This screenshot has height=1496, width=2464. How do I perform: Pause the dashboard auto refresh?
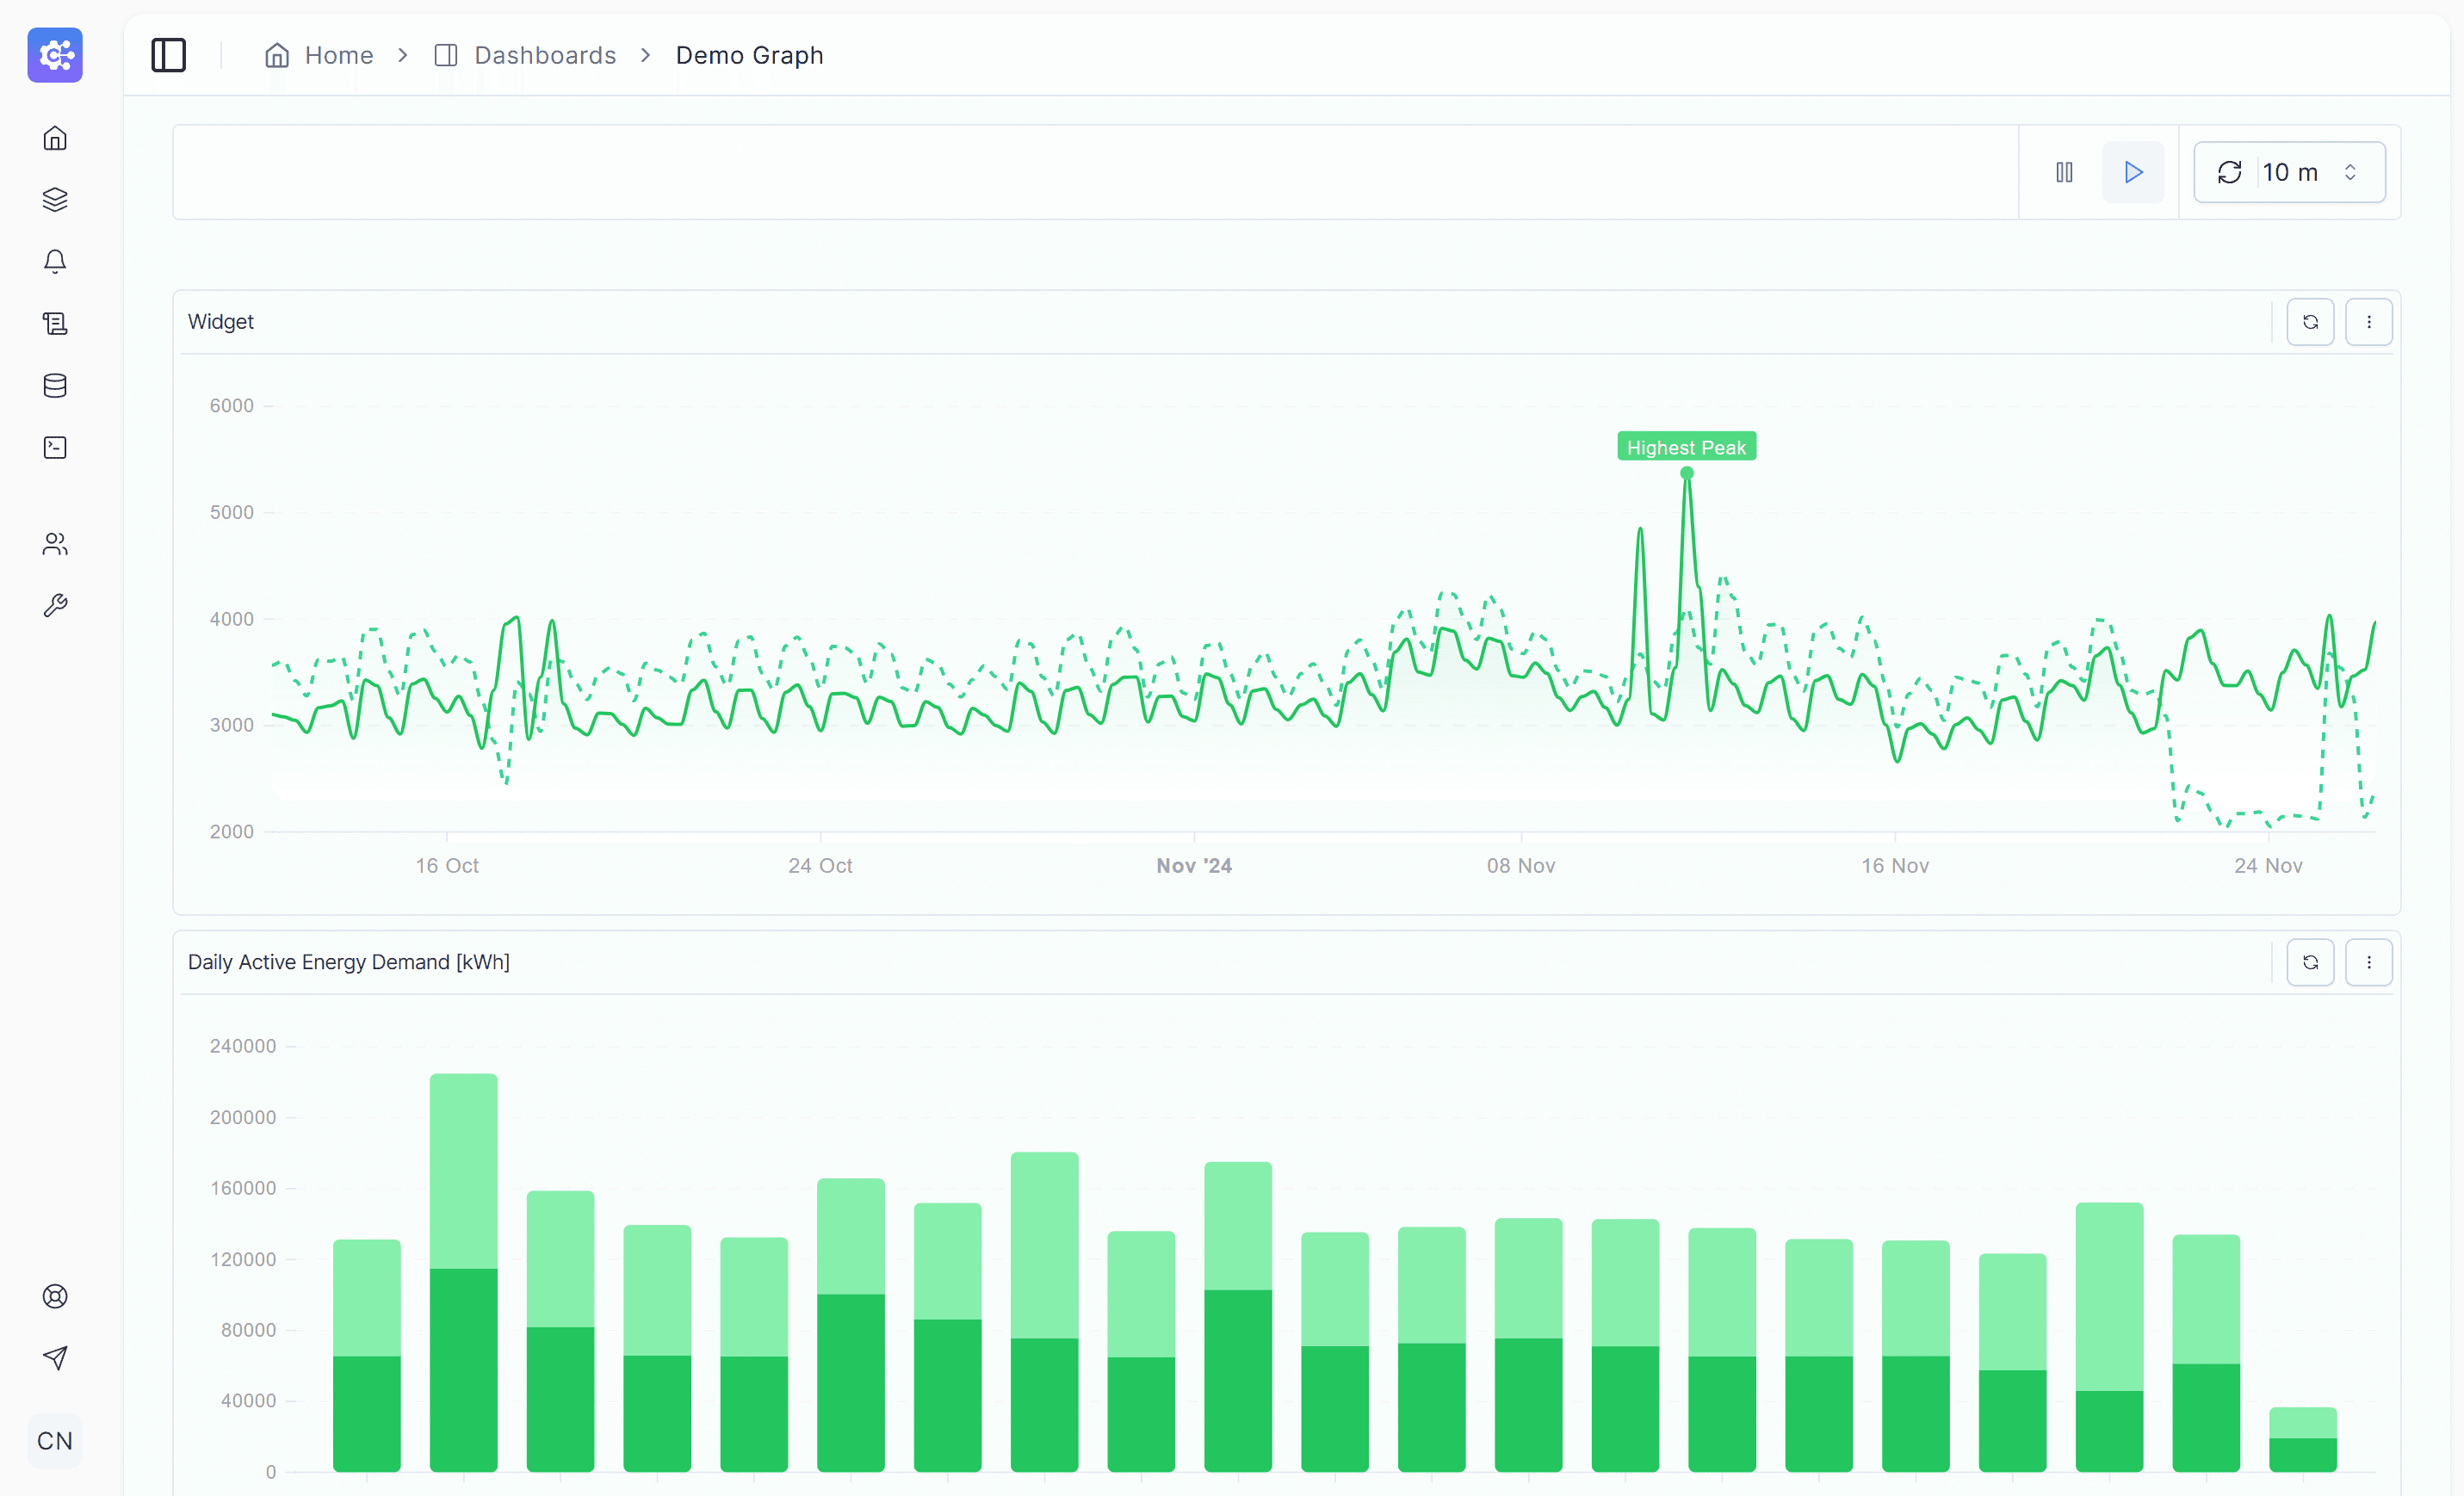point(2064,172)
